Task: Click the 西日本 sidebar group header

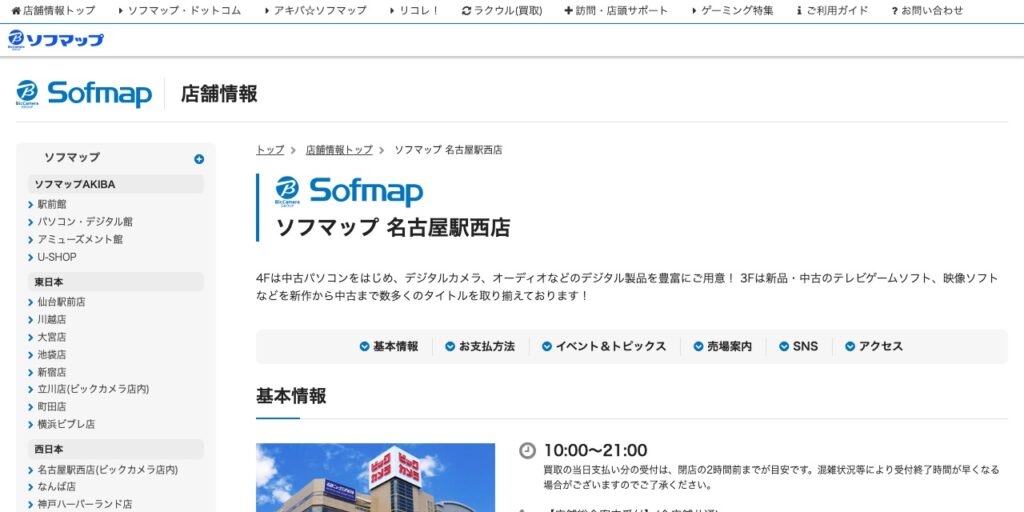Action: pos(116,449)
